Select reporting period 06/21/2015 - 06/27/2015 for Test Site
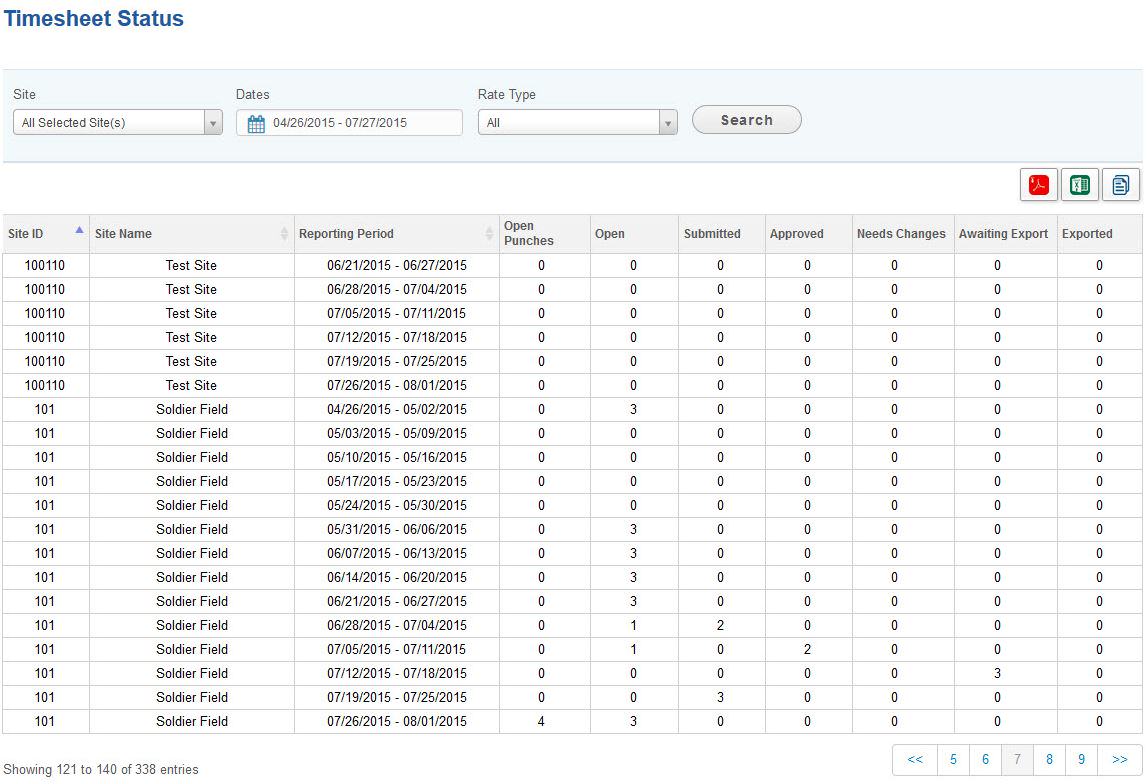The image size is (1147, 784). 396,265
